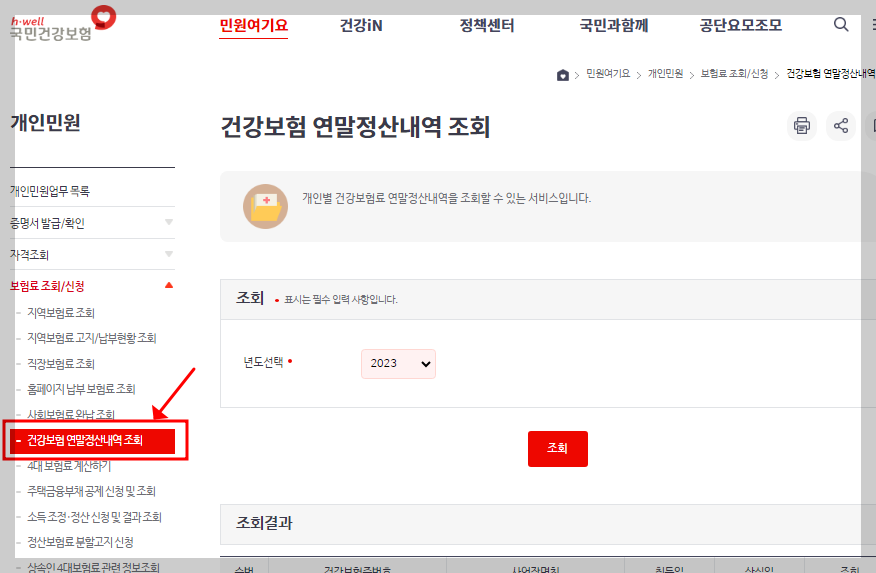Click 민원여기요 in the breadcrumb
Screen dimensions: 876x573
pyautogui.click(x=608, y=74)
